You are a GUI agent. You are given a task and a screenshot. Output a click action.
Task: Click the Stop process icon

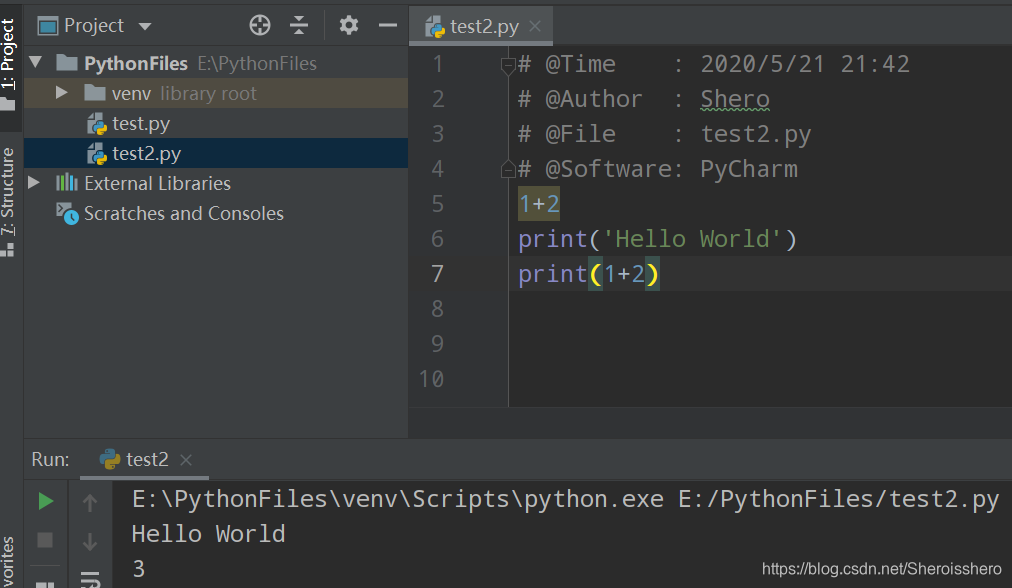click(44, 540)
